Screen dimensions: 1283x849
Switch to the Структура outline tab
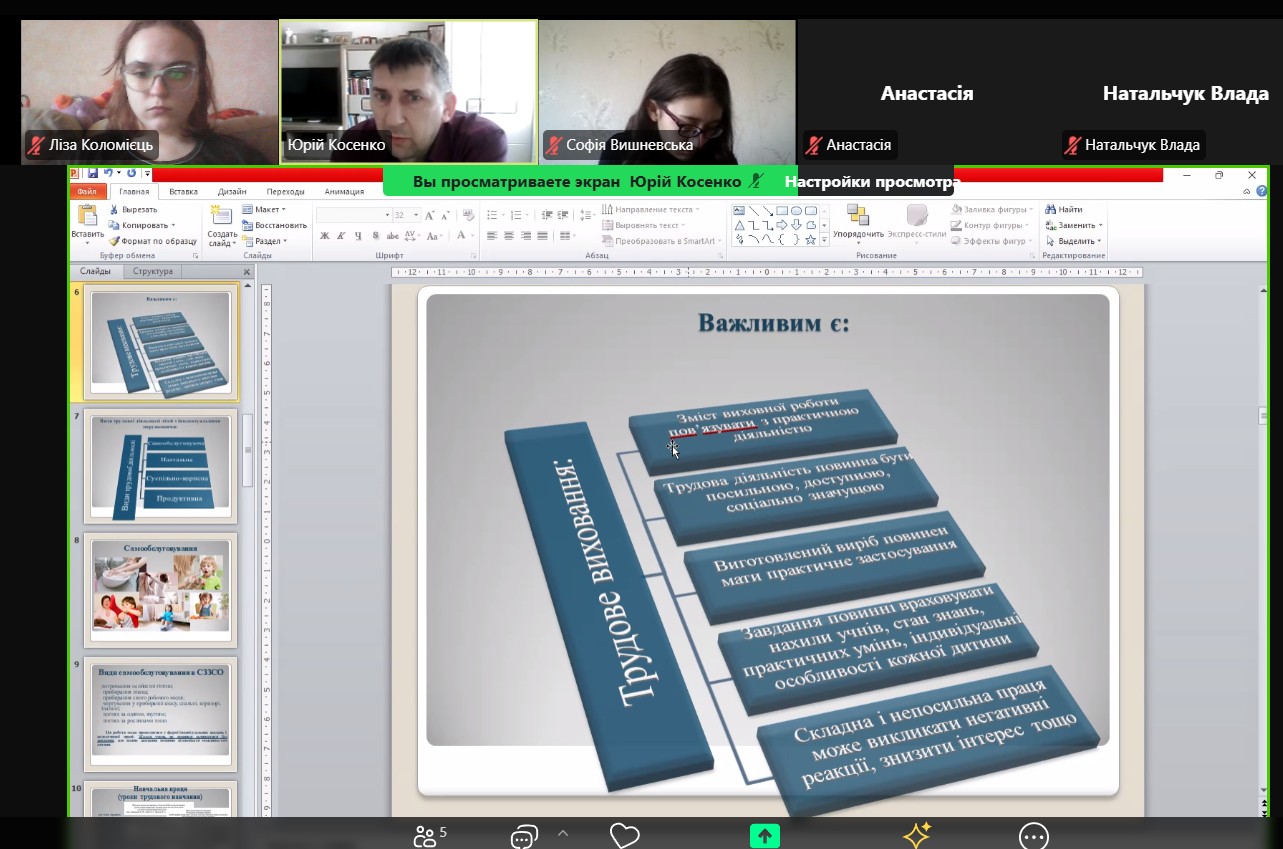(152, 272)
